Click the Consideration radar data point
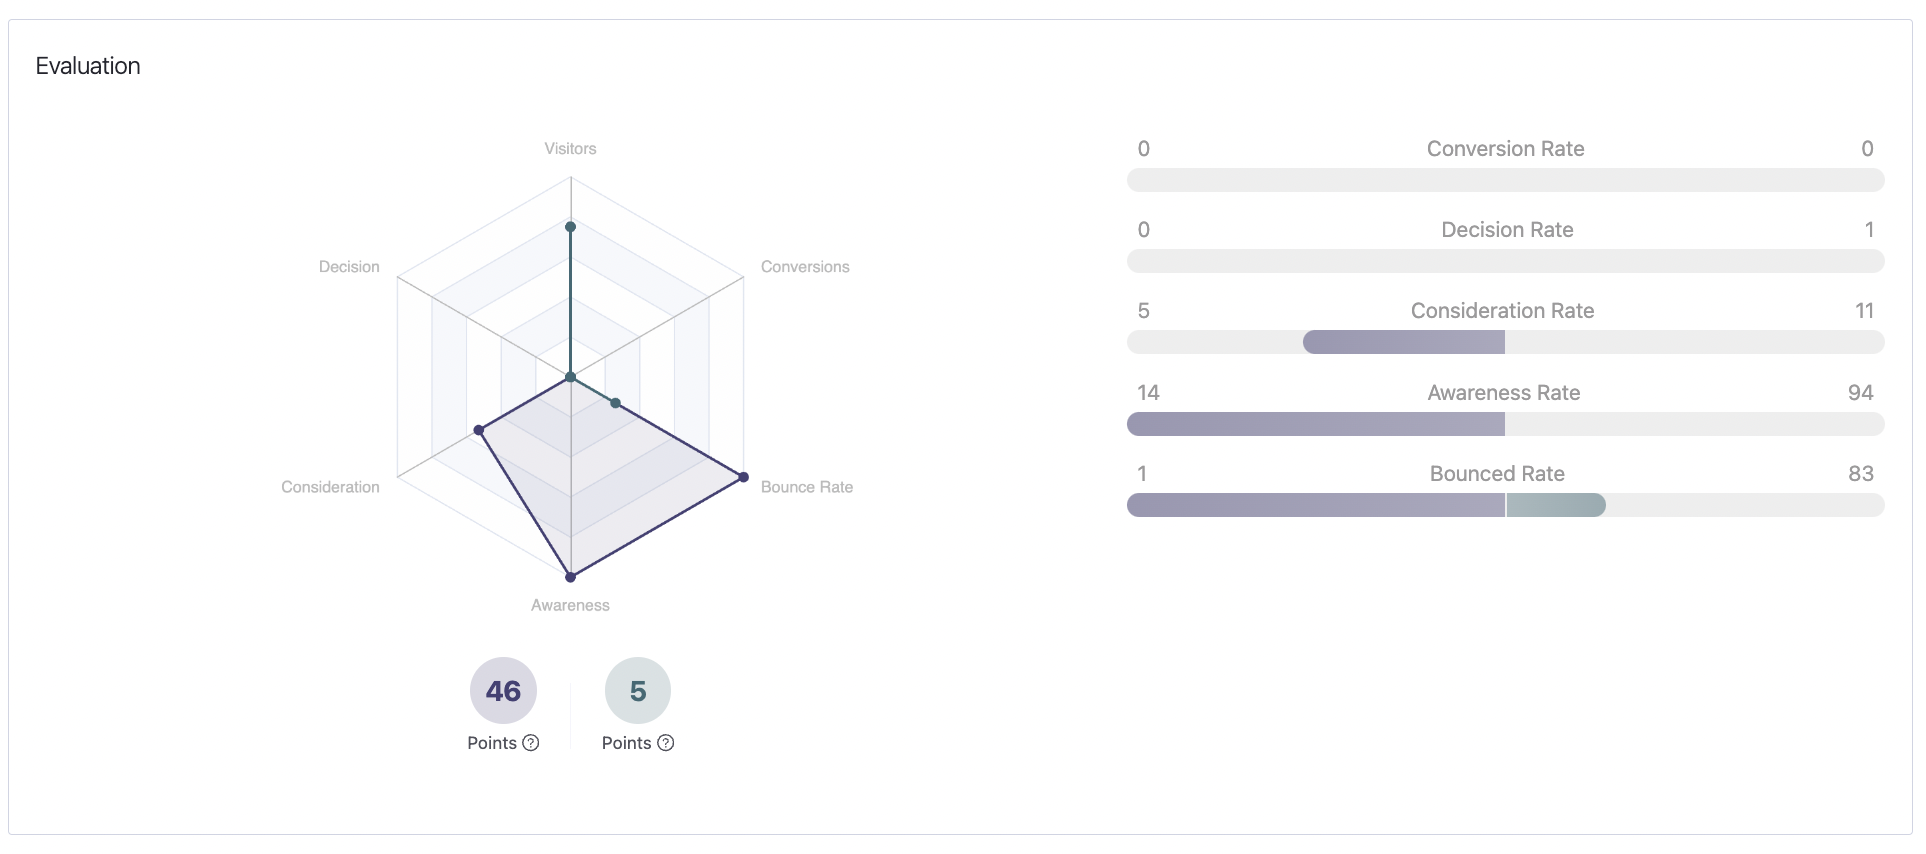 479,430
